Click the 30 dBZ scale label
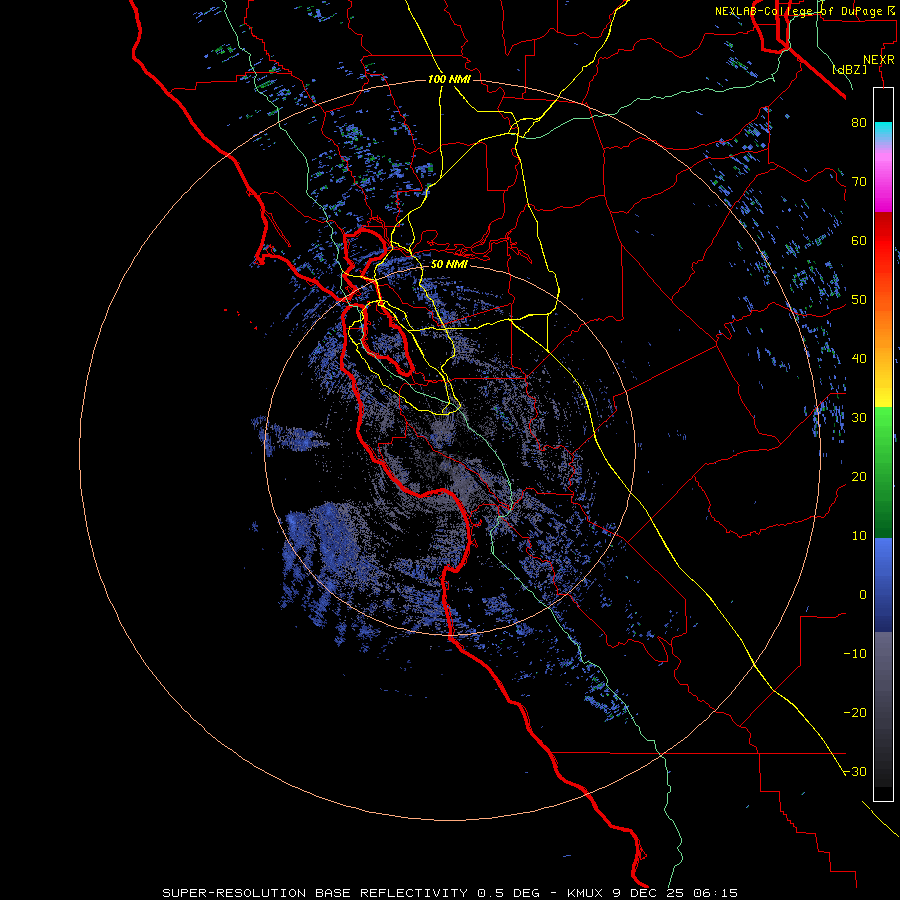 pyautogui.click(x=859, y=418)
